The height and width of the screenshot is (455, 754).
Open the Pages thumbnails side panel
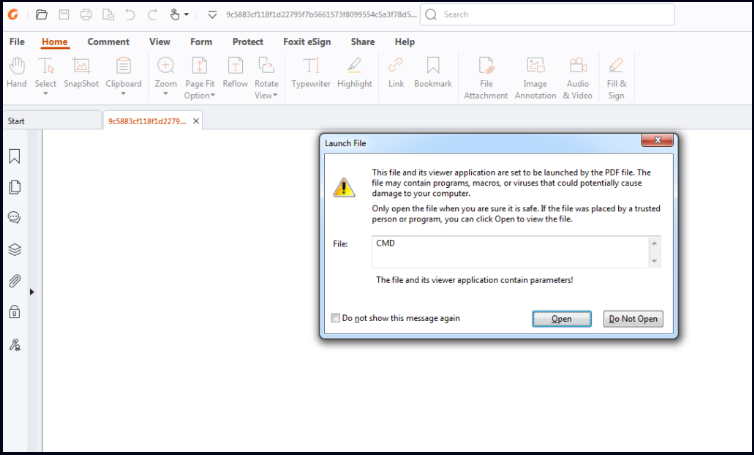[x=14, y=187]
